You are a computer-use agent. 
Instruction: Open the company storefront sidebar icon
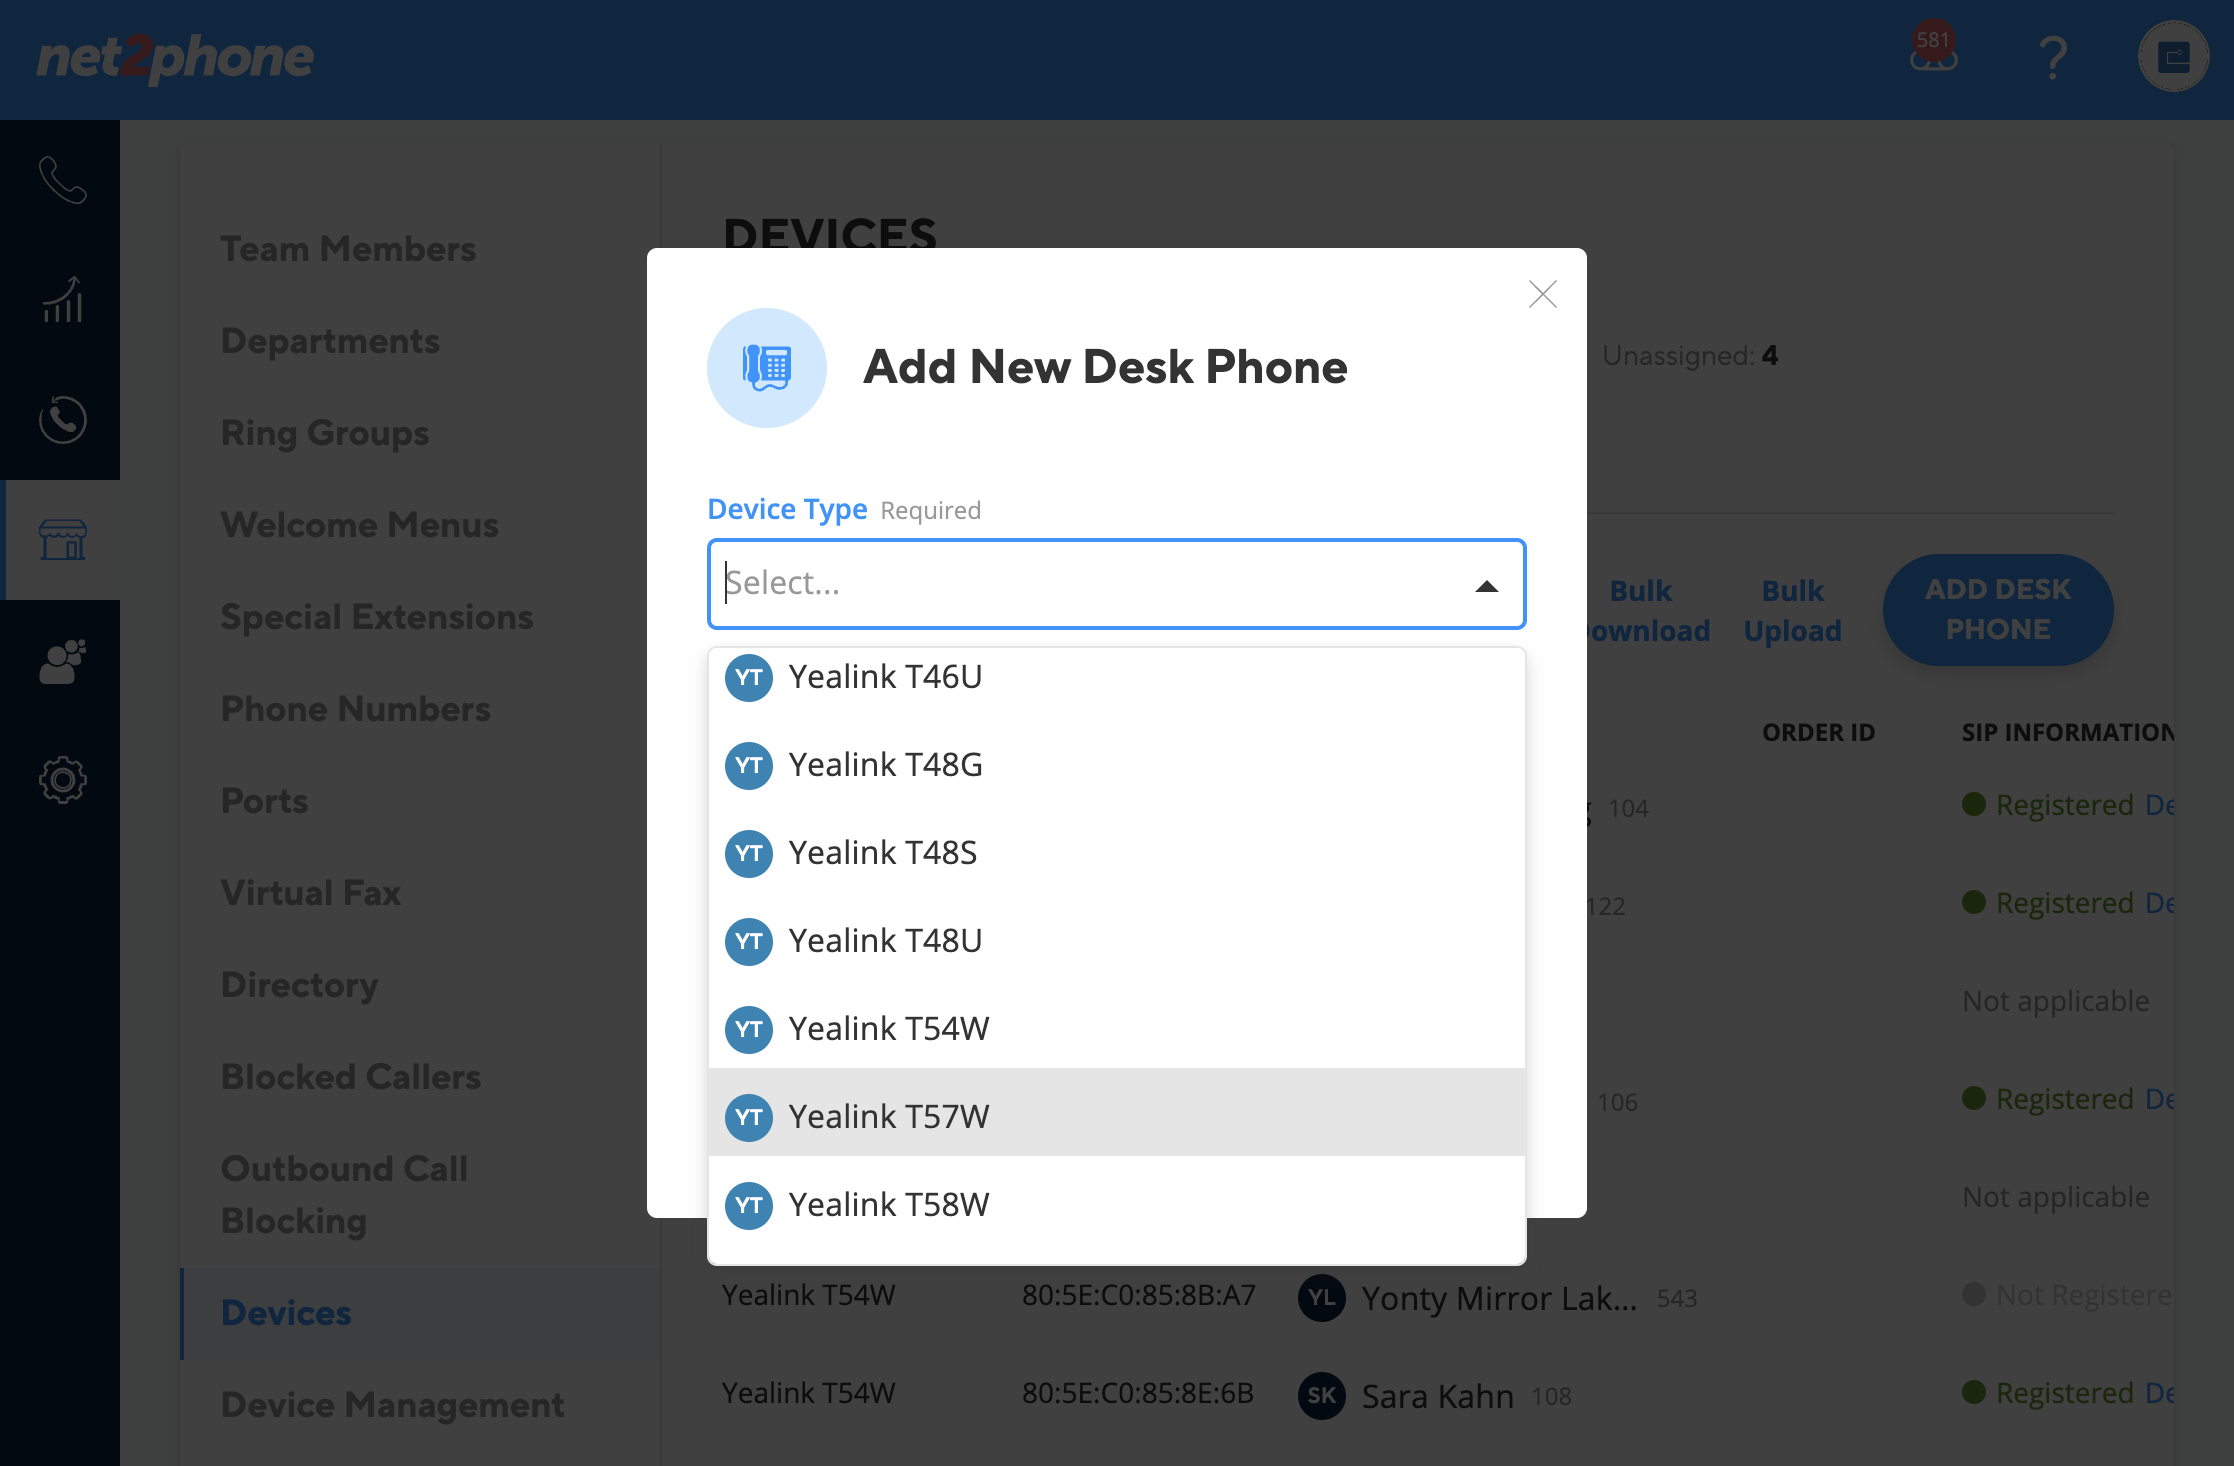(62, 540)
